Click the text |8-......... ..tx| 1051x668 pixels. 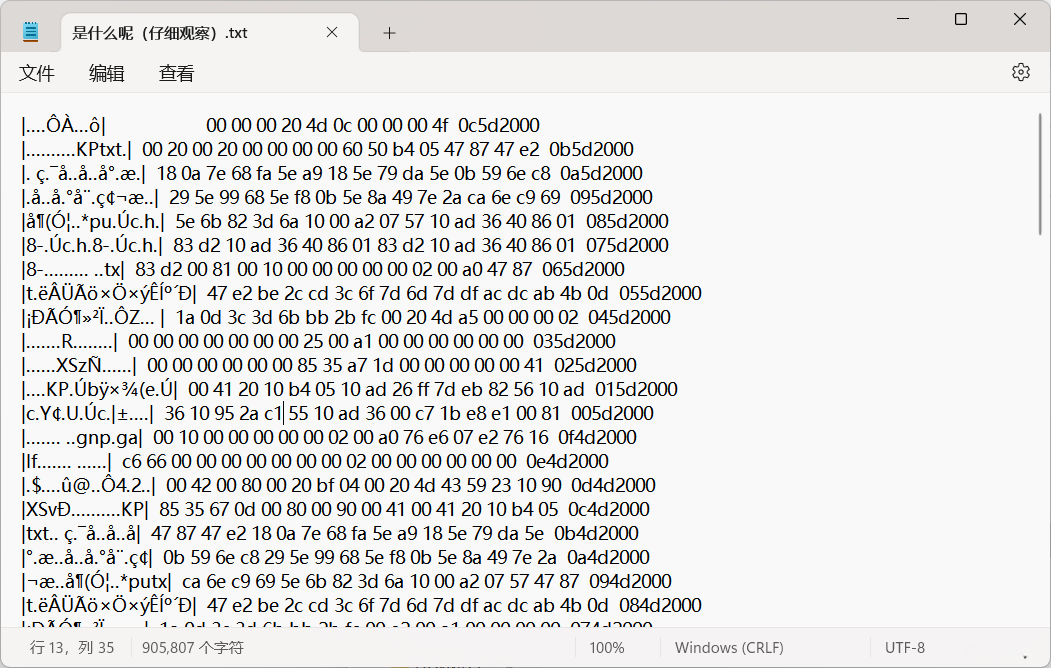point(73,269)
